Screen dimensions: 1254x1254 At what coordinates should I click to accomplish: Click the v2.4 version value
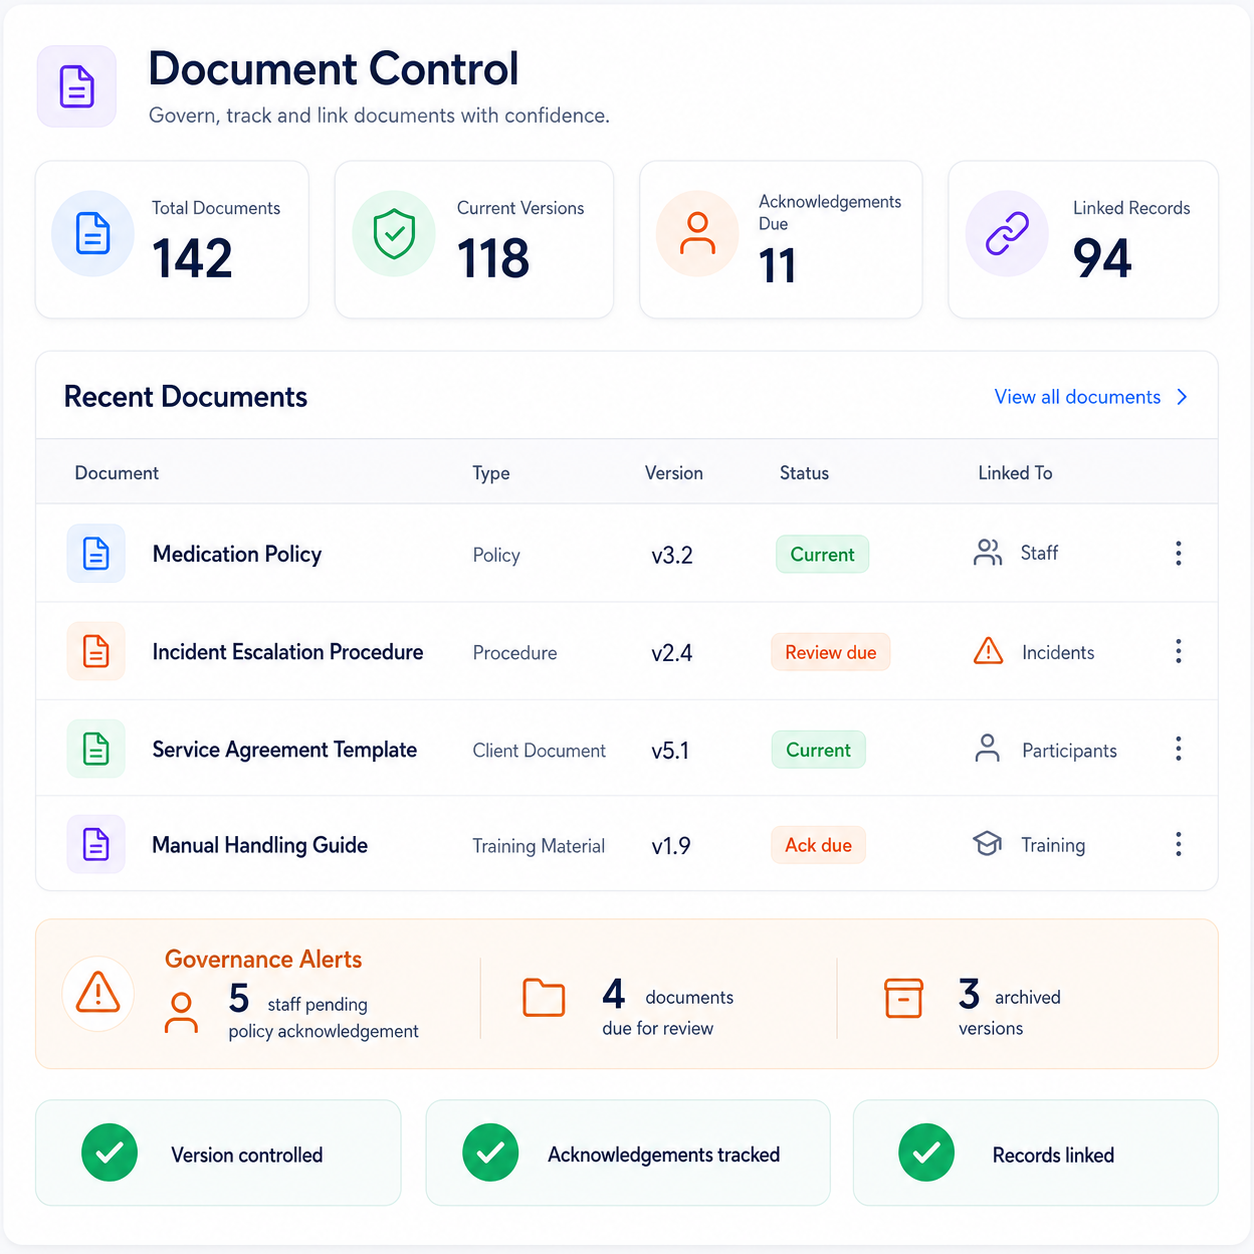point(672,653)
